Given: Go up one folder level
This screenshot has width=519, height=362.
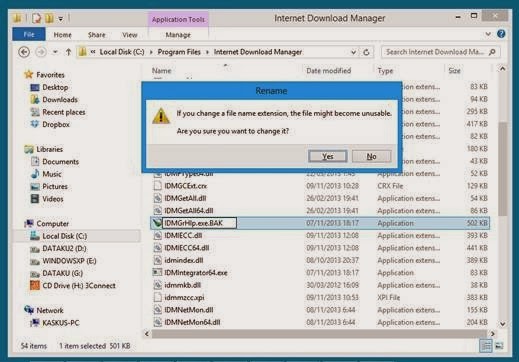Looking at the screenshot, I should [x=68, y=52].
